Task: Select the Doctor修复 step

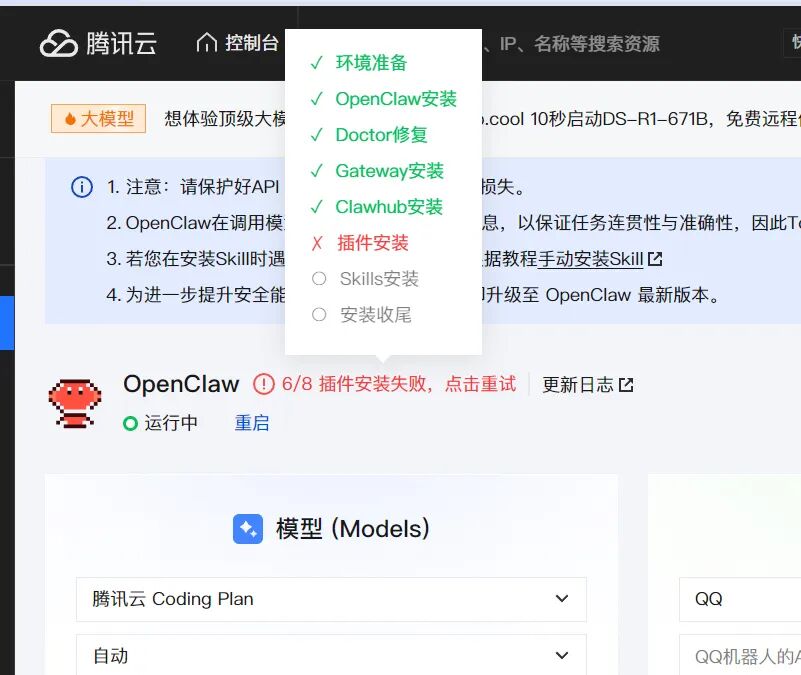Action: [381, 135]
